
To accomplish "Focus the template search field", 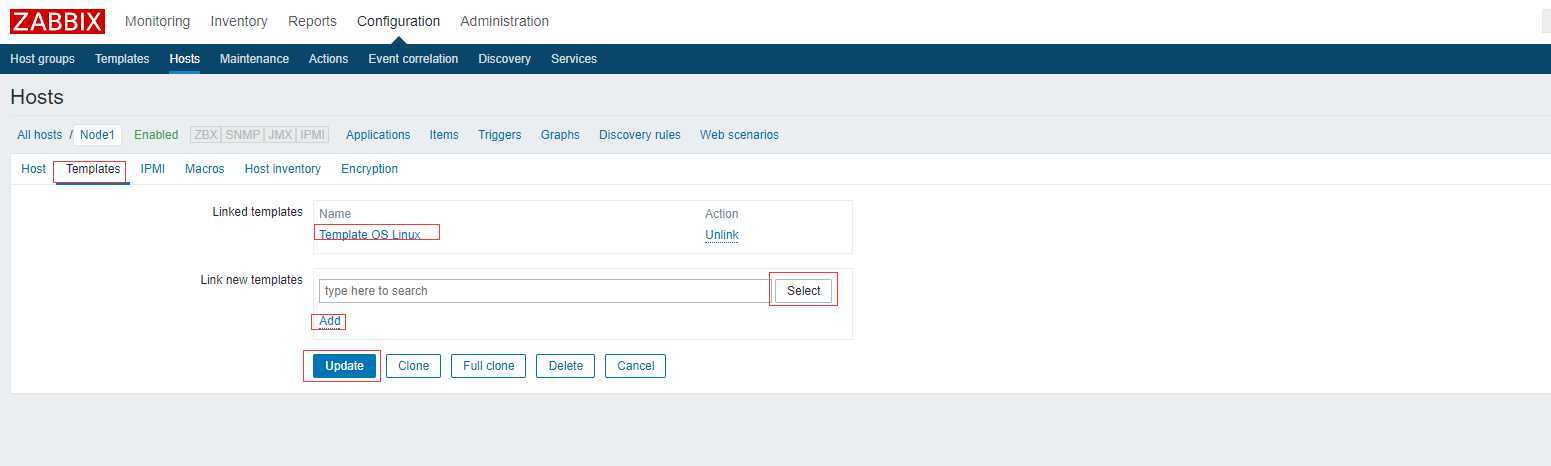I will coord(545,291).
